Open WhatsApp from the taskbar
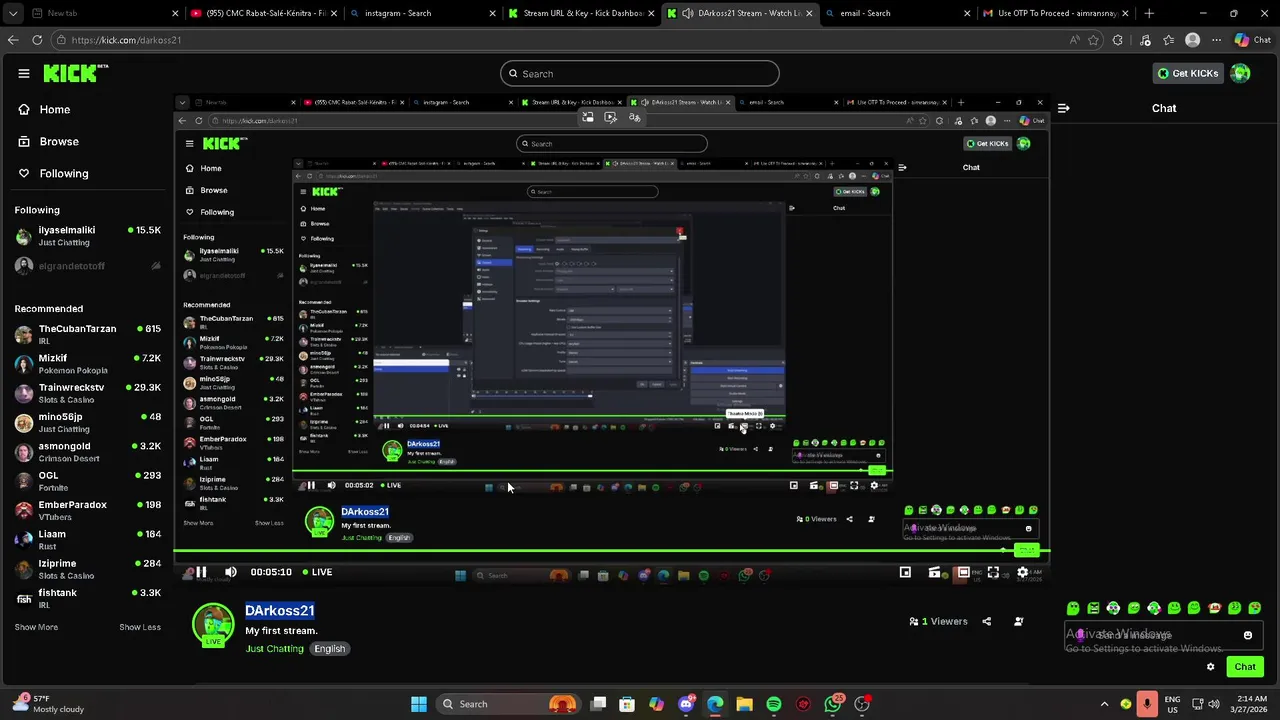 [833, 704]
